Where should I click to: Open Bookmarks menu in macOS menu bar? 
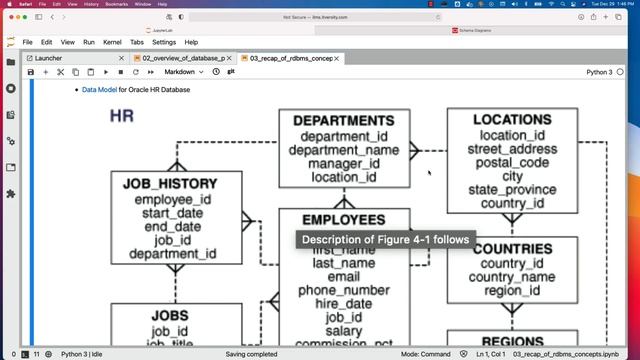116,4
